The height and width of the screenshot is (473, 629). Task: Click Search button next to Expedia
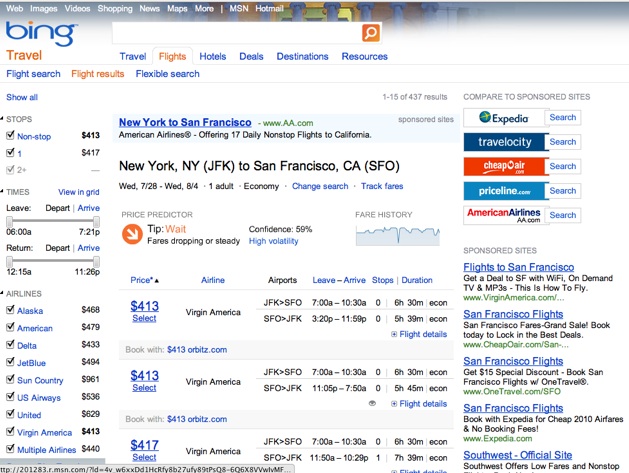coord(562,118)
